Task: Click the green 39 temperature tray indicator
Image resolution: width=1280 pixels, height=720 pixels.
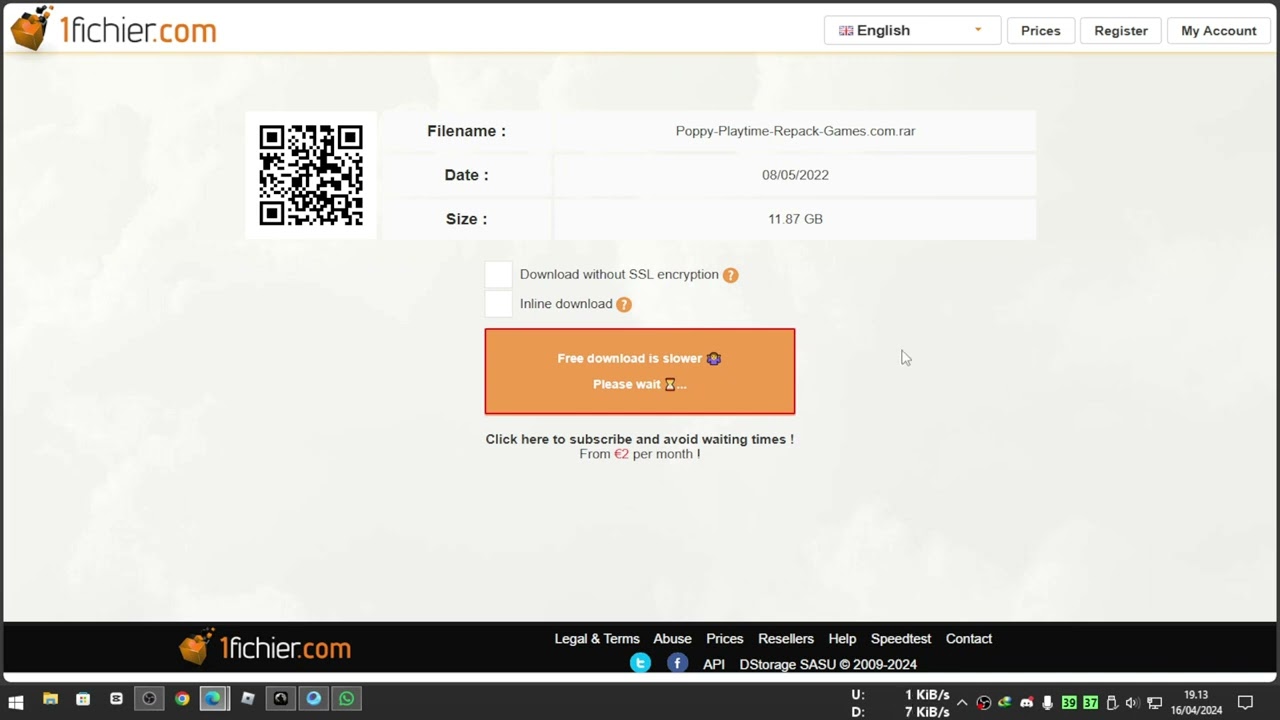Action: click(1069, 702)
